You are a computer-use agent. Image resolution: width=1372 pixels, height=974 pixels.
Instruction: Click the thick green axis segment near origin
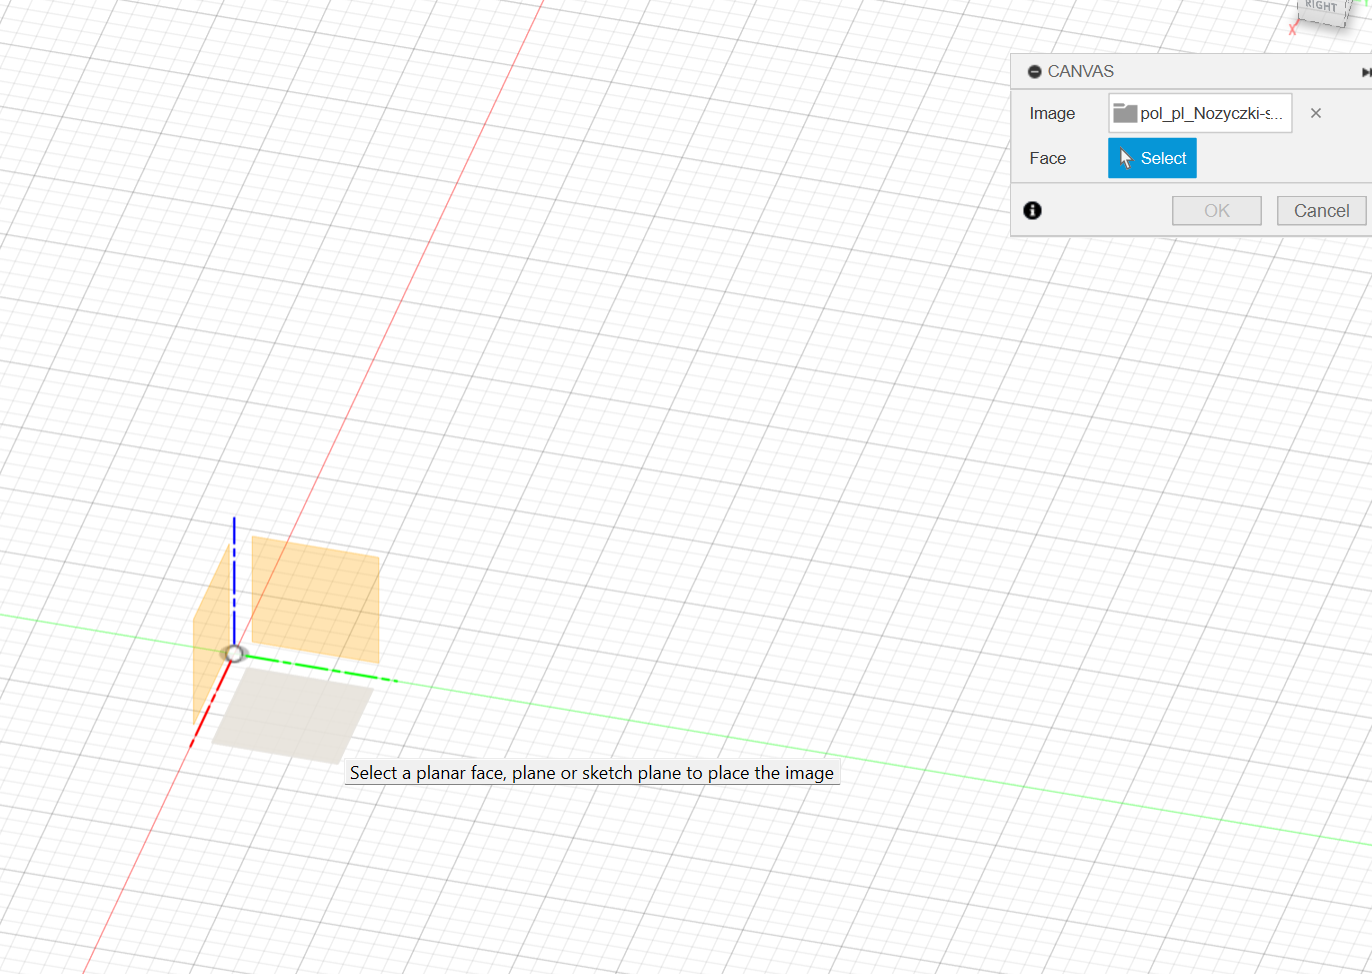pos(320,668)
